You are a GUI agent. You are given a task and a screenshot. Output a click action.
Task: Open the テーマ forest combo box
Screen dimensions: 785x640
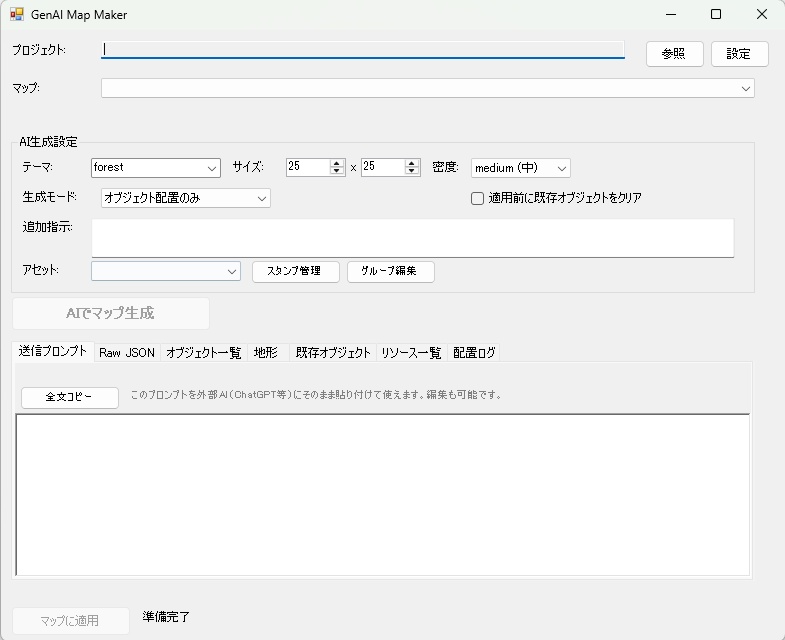point(156,168)
